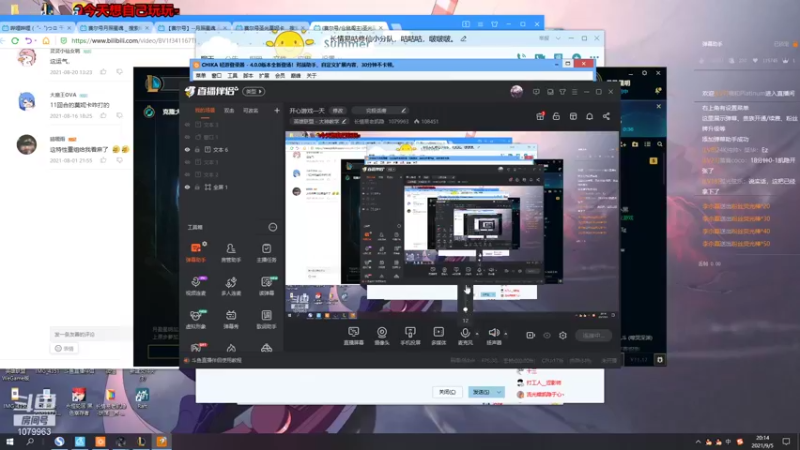The width and height of the screenshot is (800, 450).
Task: Open the 会员 menu in CHIKA window
Action: point(280,76)
